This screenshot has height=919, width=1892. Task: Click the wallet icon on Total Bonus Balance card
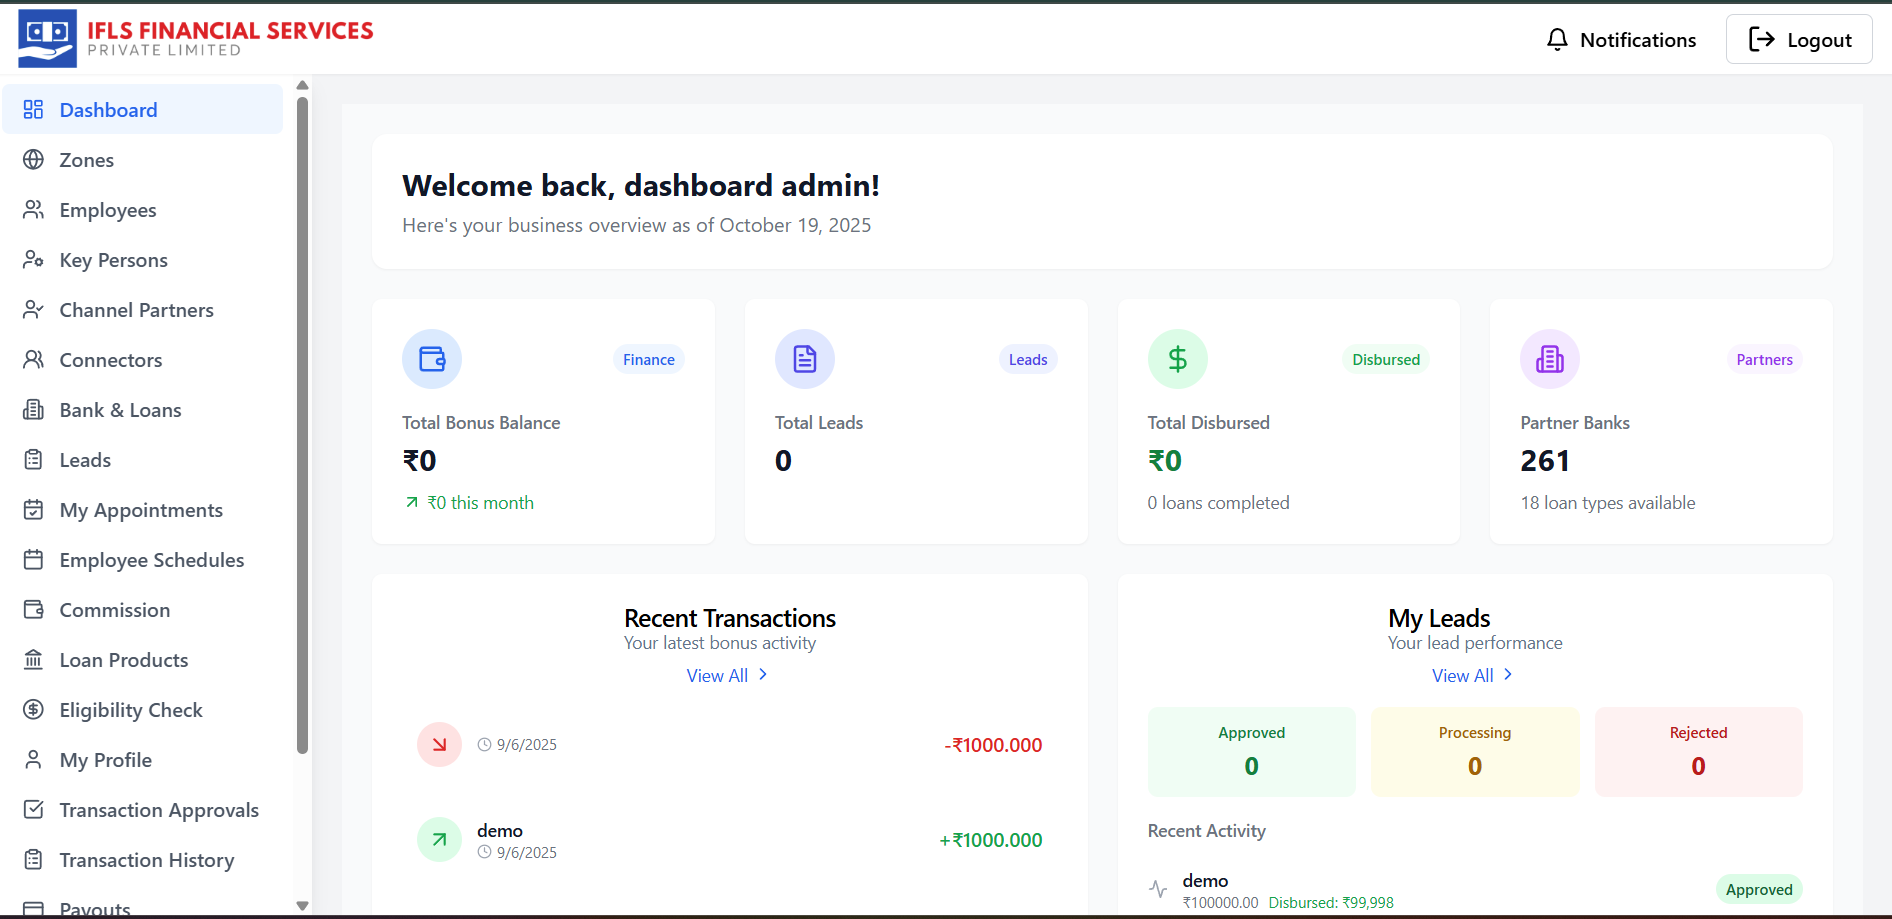click(432, 359)
